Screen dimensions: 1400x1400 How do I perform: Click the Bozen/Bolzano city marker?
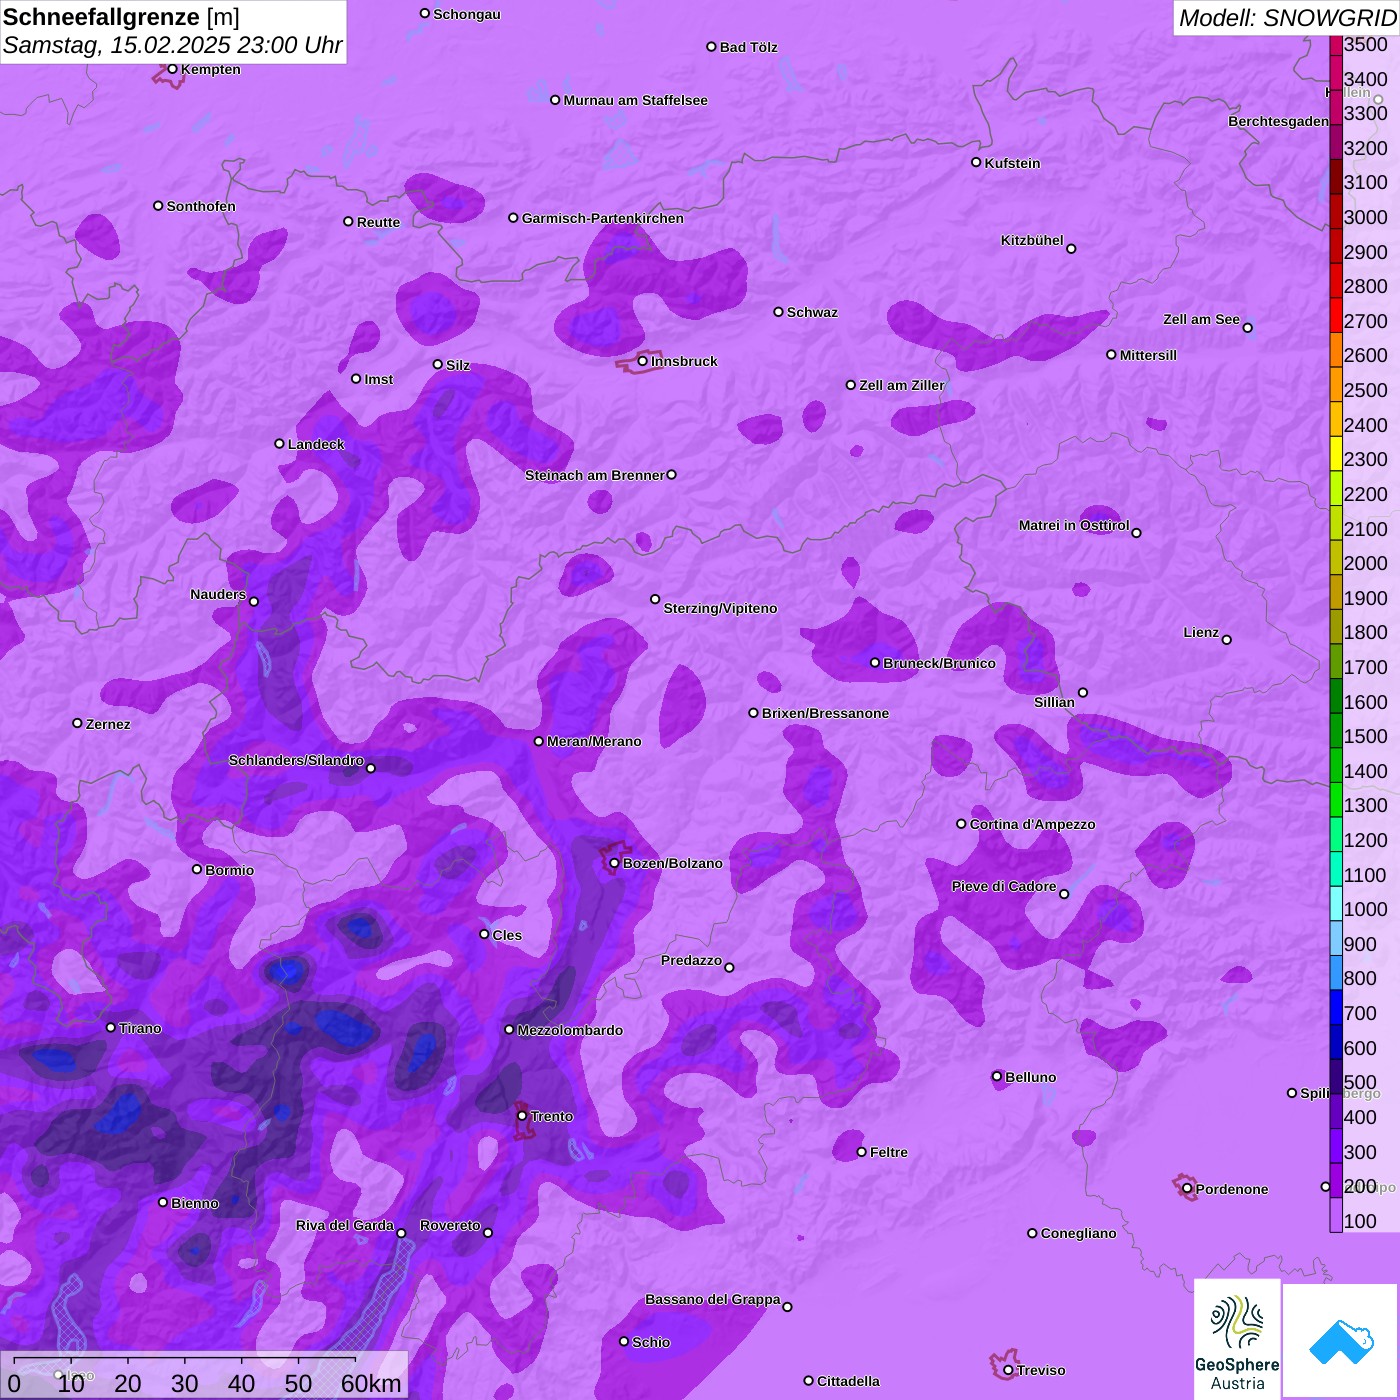[615, 863]
